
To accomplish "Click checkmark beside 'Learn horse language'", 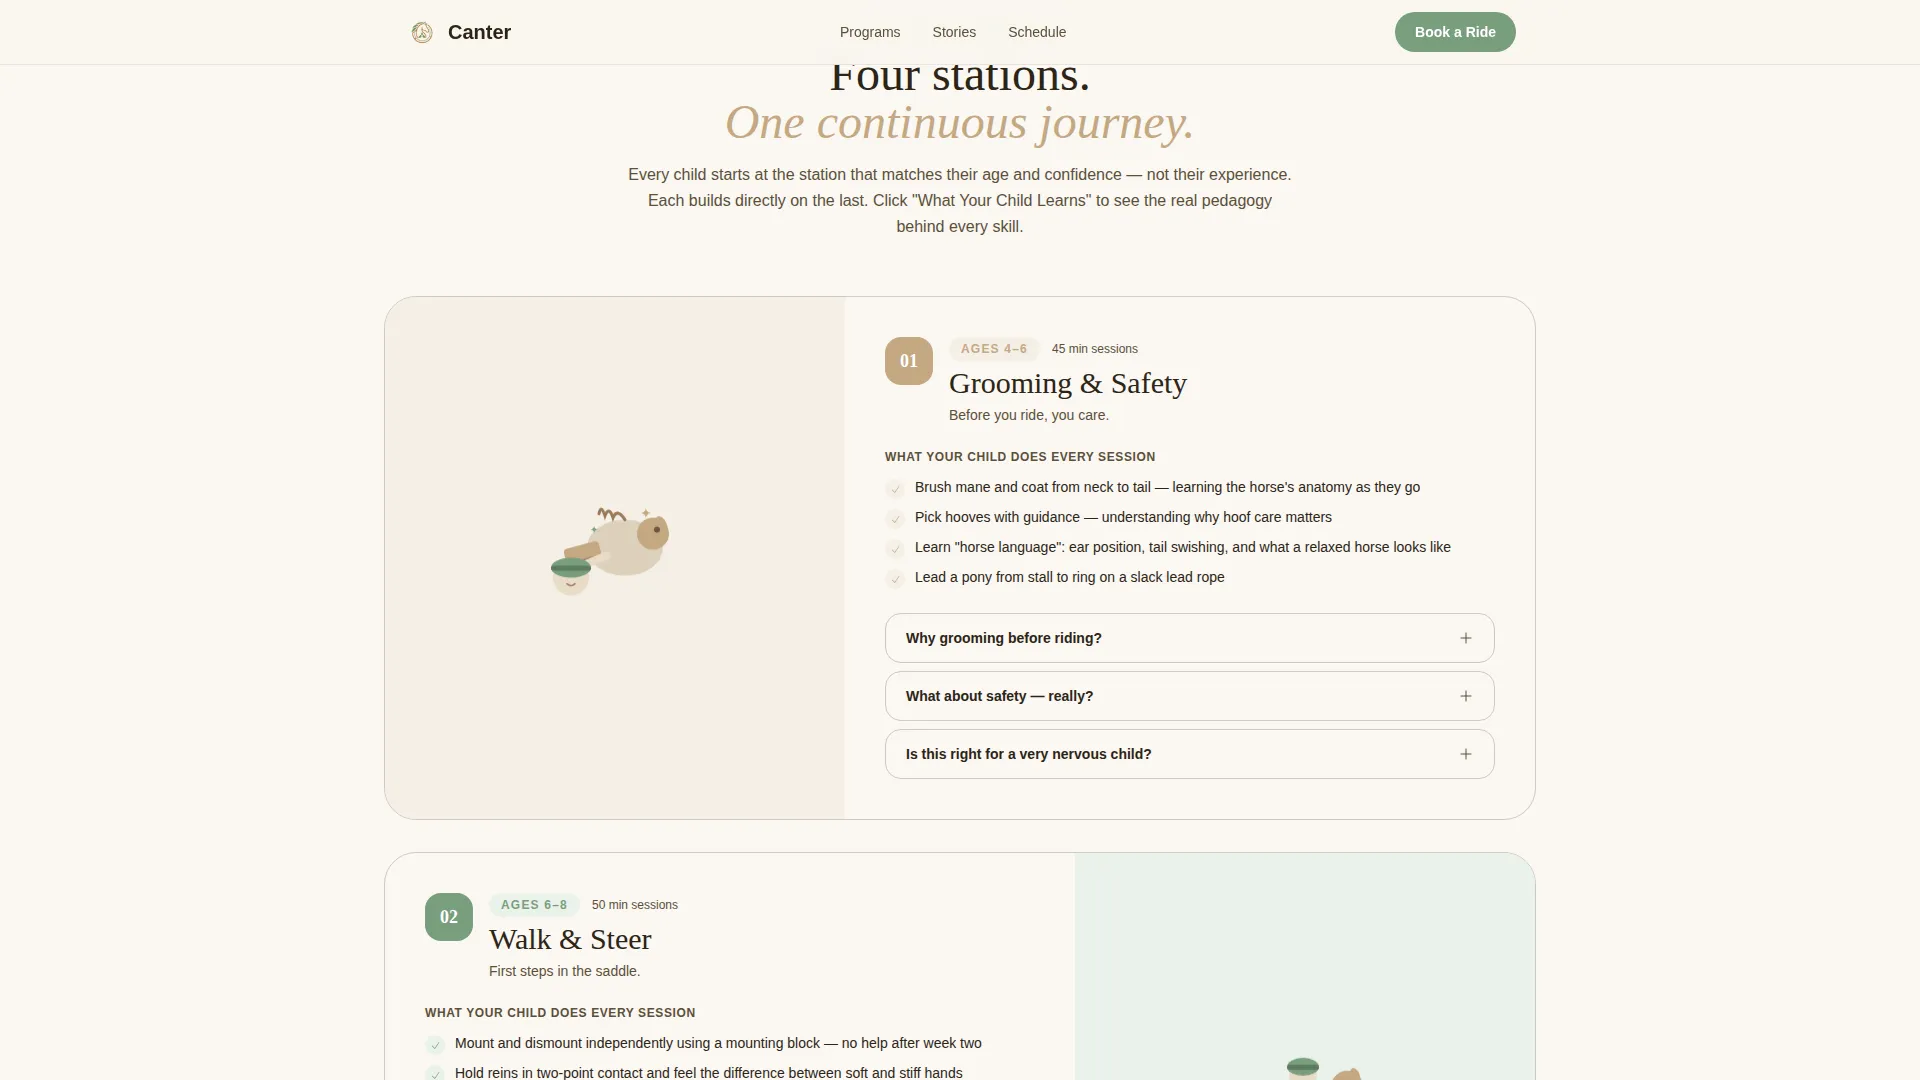I will click(895, 549).
